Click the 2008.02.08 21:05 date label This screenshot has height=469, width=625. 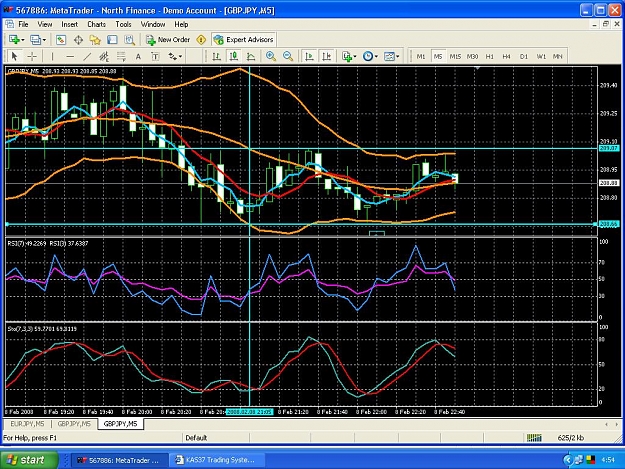[250, 412]
